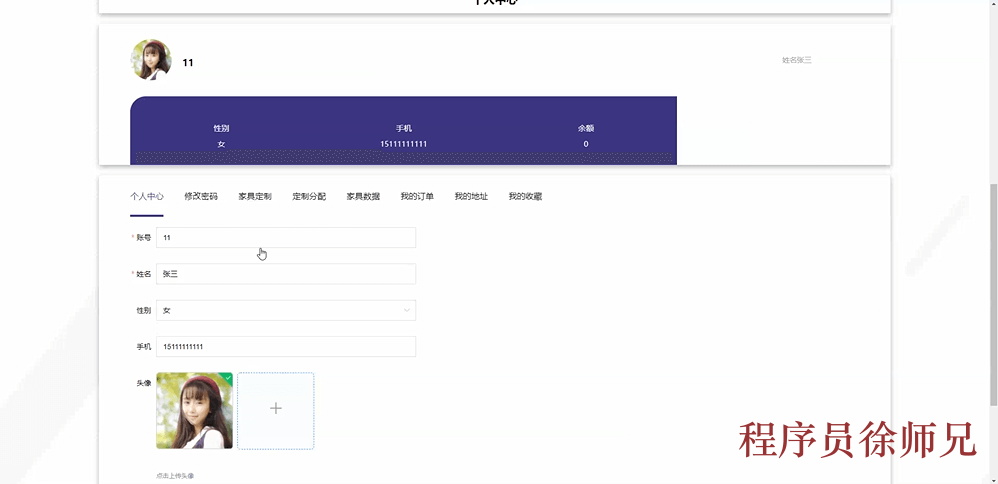Switch to the 修改密码 tab
Screen dimensions: 998x484
pyautogui.click(x=200, y=196)
